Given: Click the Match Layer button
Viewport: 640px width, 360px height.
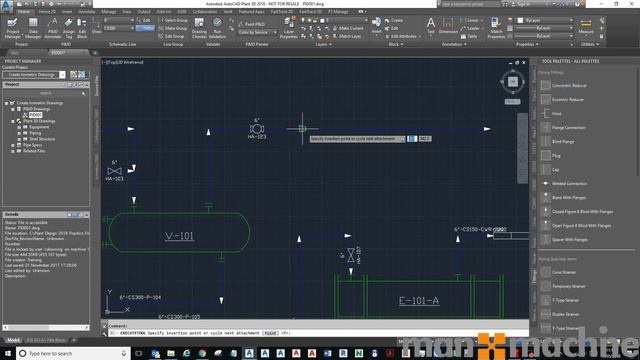Looking at the screenshot, I should click(347, 36).
